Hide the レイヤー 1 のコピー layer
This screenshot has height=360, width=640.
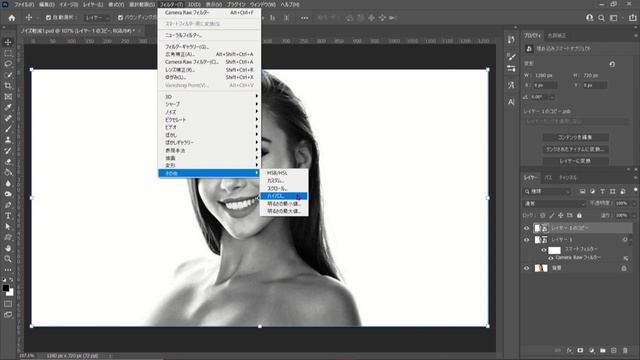pyautogui.click(x=527, y=228)
